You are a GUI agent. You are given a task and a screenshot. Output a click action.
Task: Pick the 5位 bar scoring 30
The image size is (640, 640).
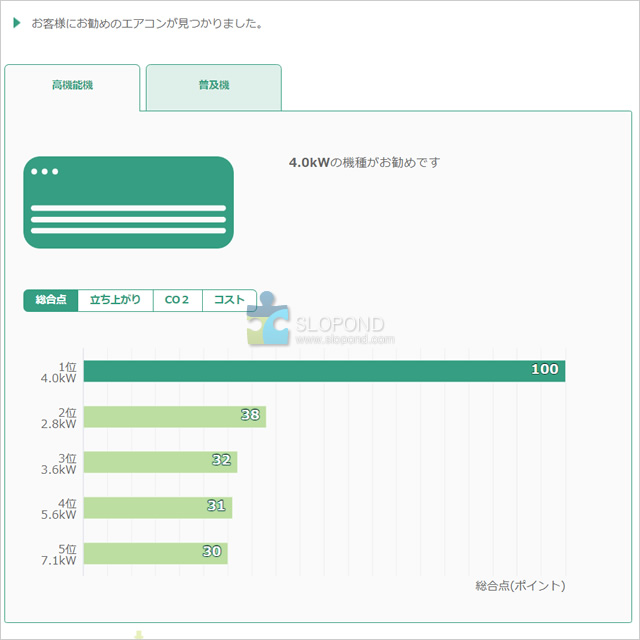click(155, 553)
